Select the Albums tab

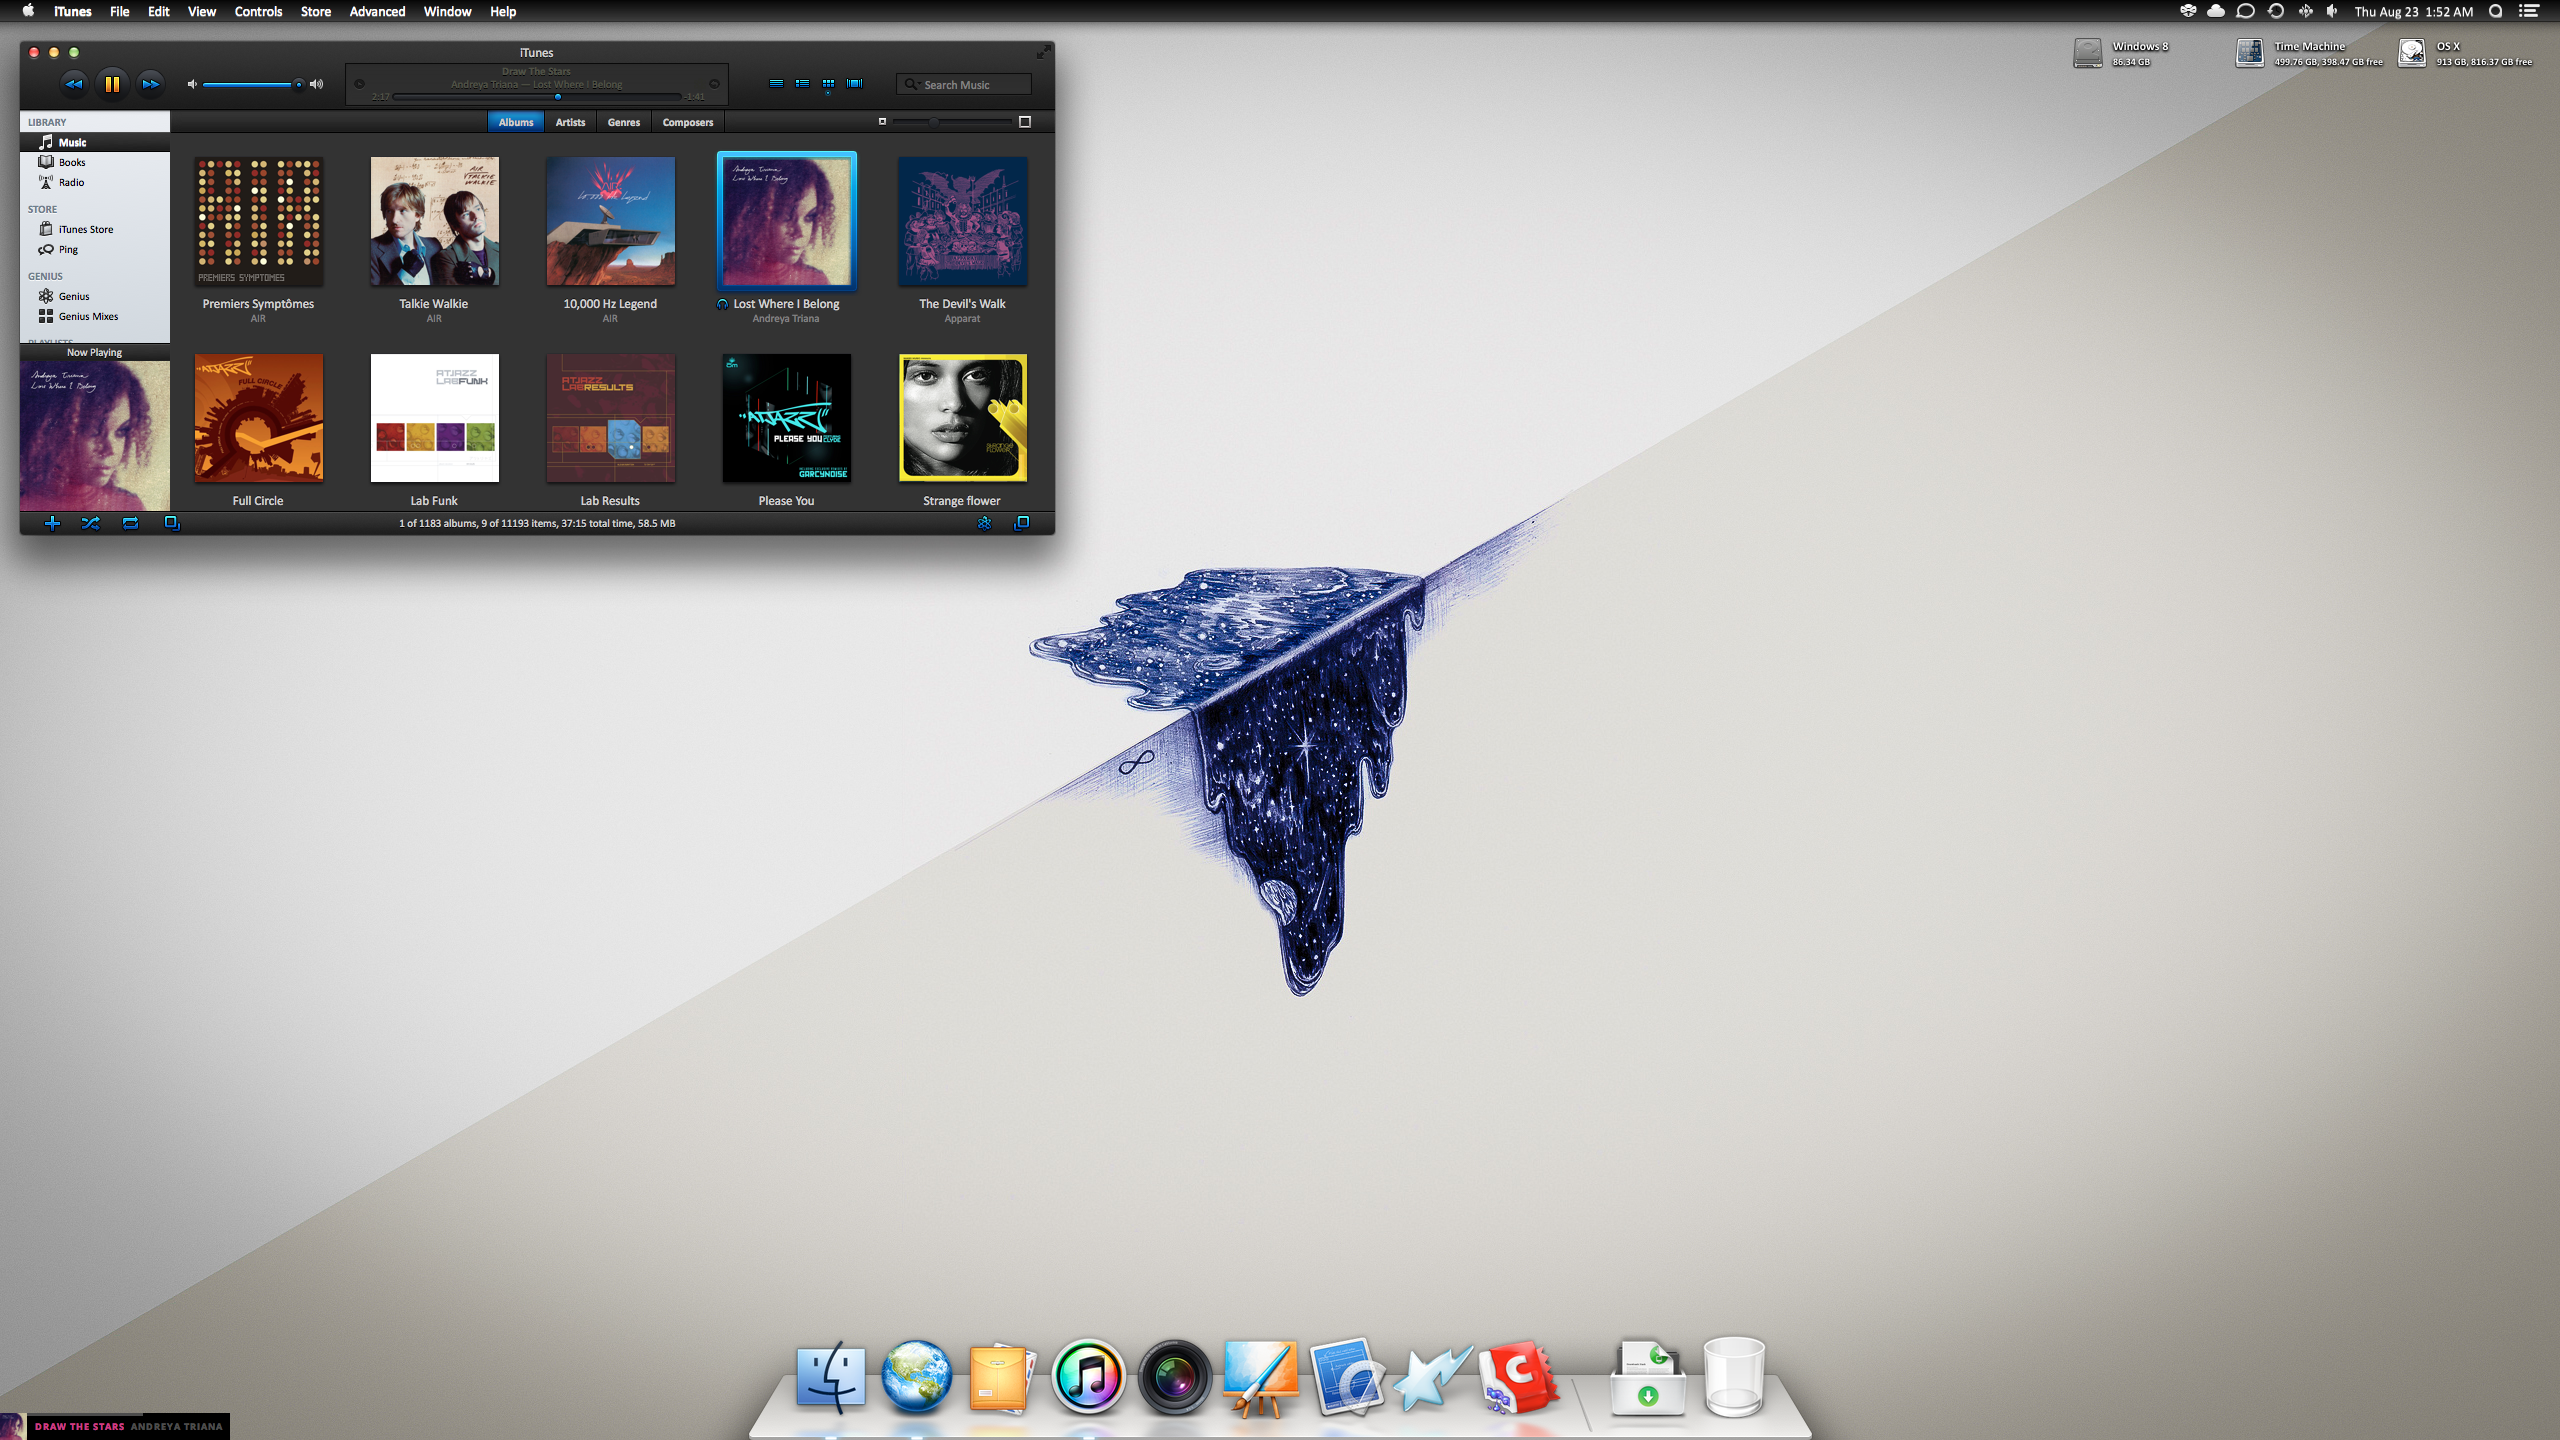pyautogui.click(x=516, y=122)
